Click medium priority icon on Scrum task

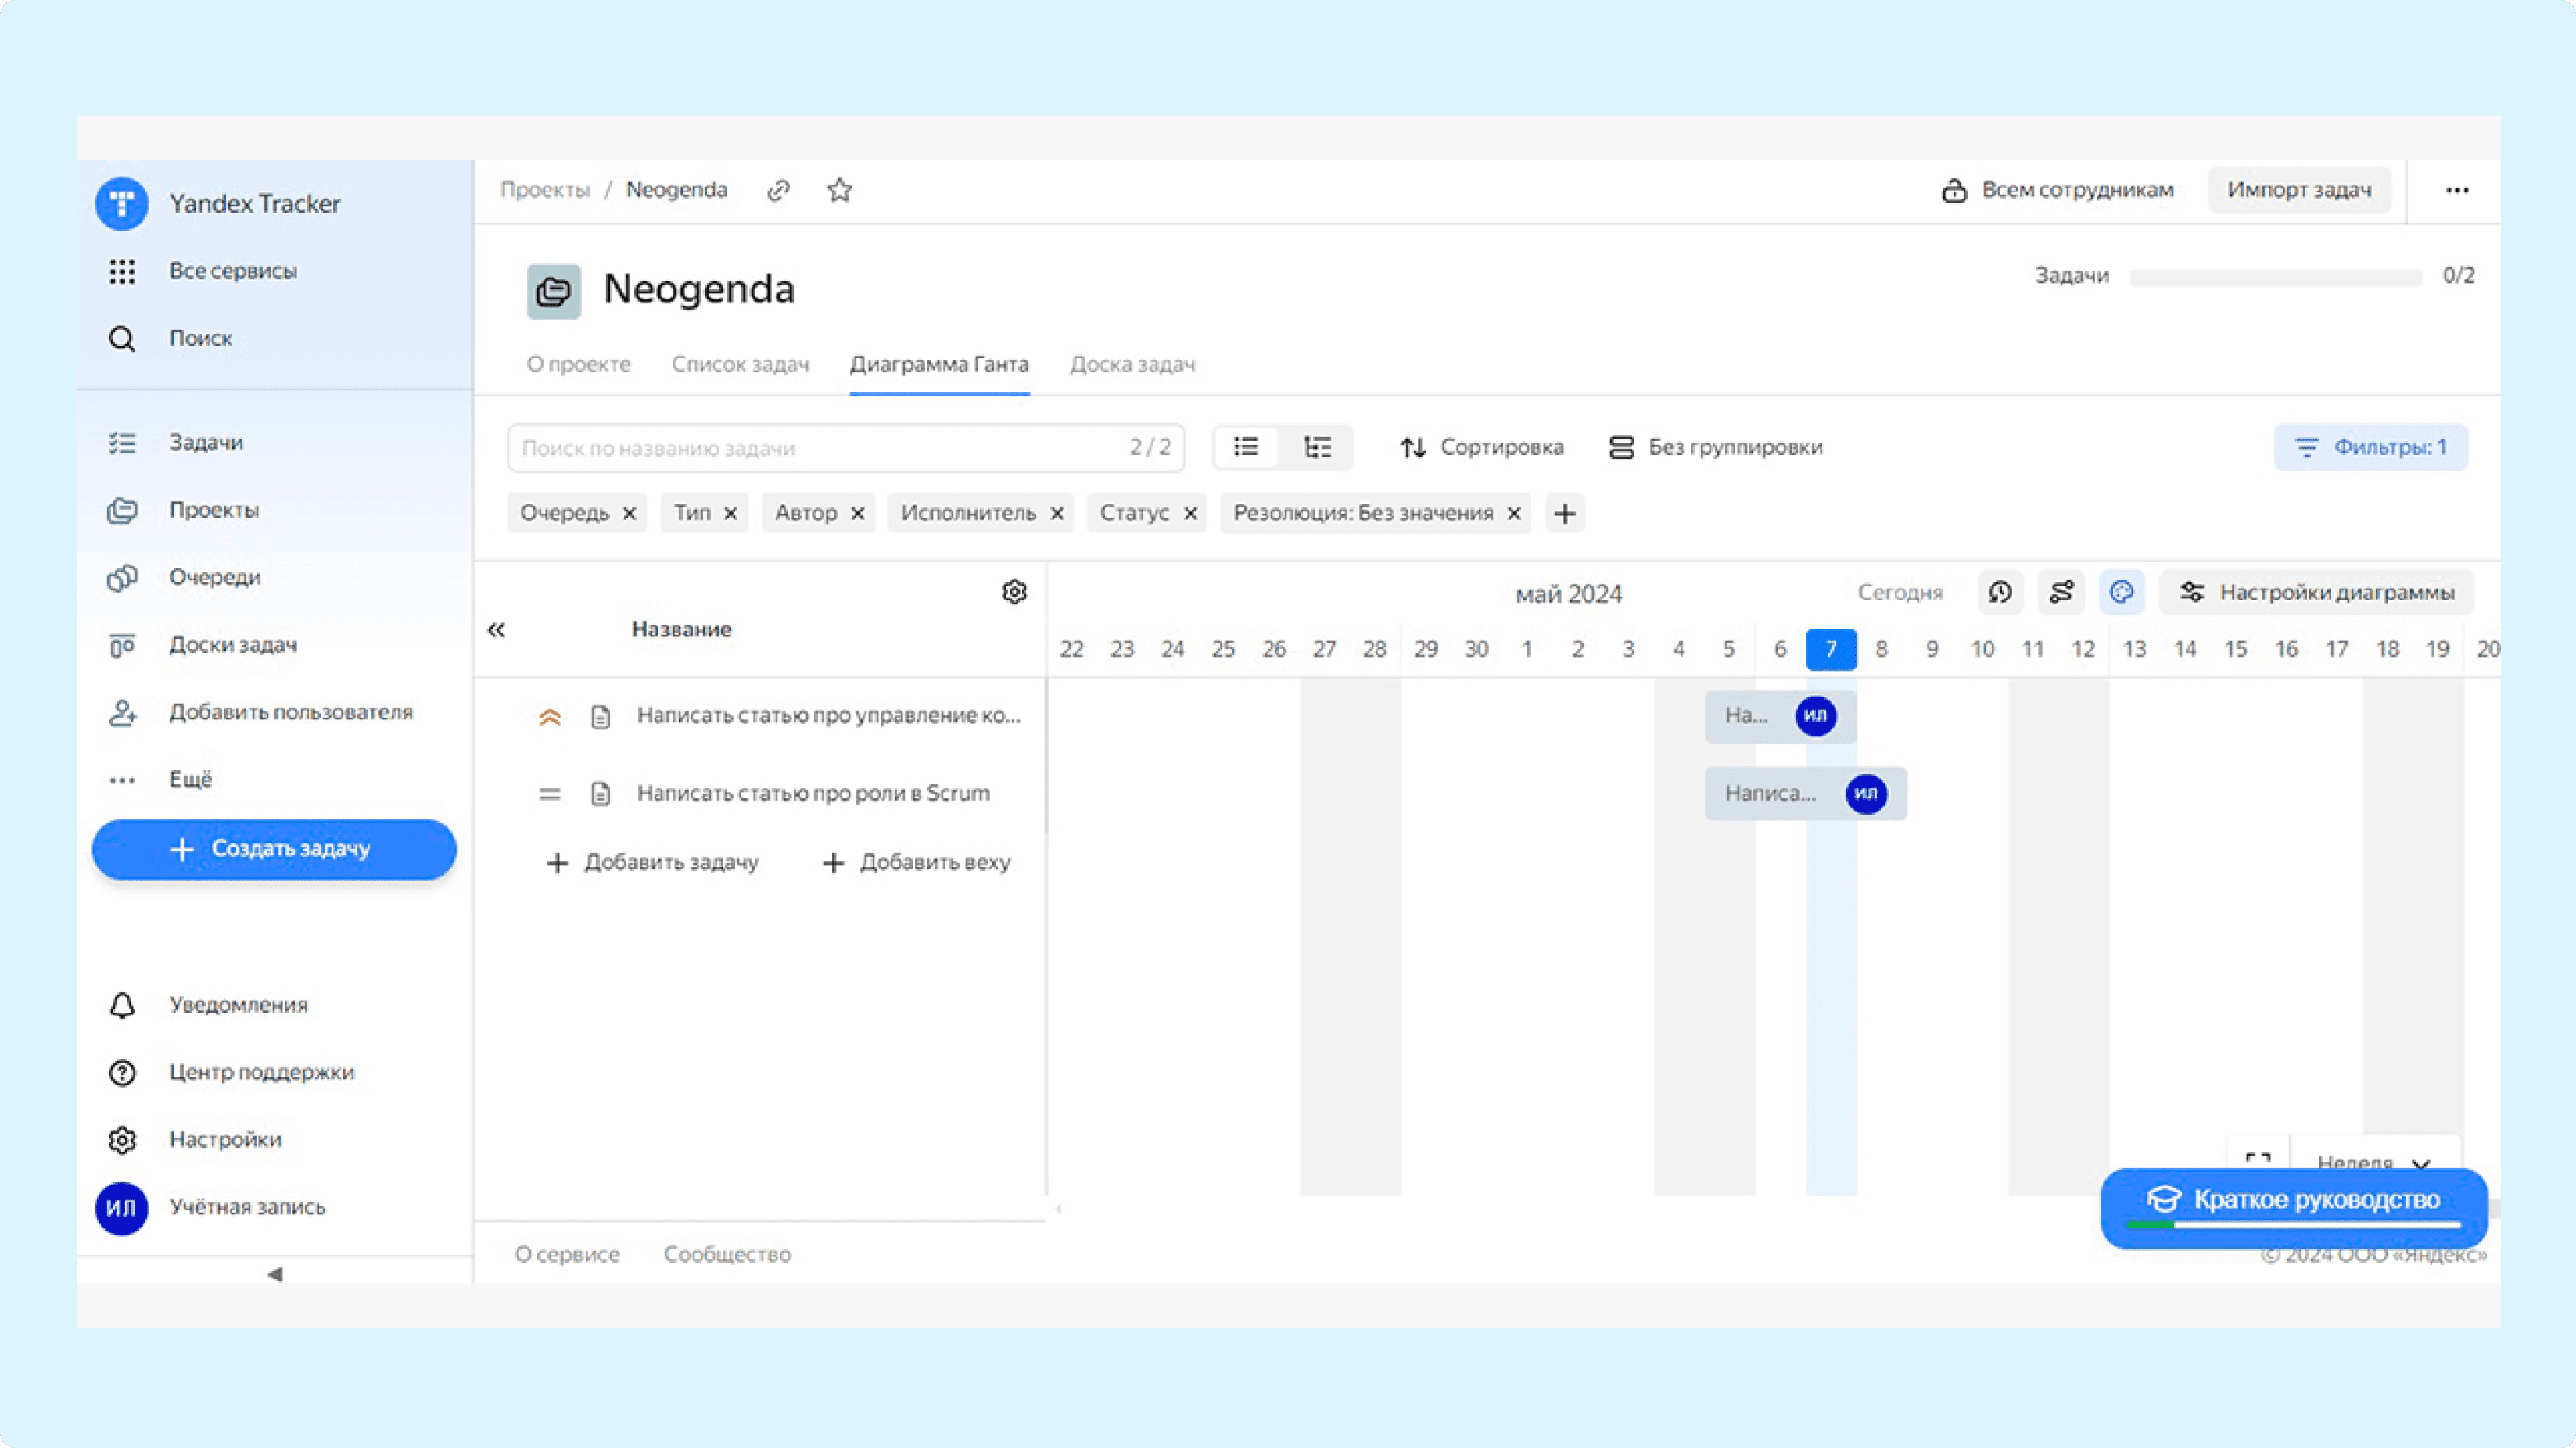click(550, 795)
